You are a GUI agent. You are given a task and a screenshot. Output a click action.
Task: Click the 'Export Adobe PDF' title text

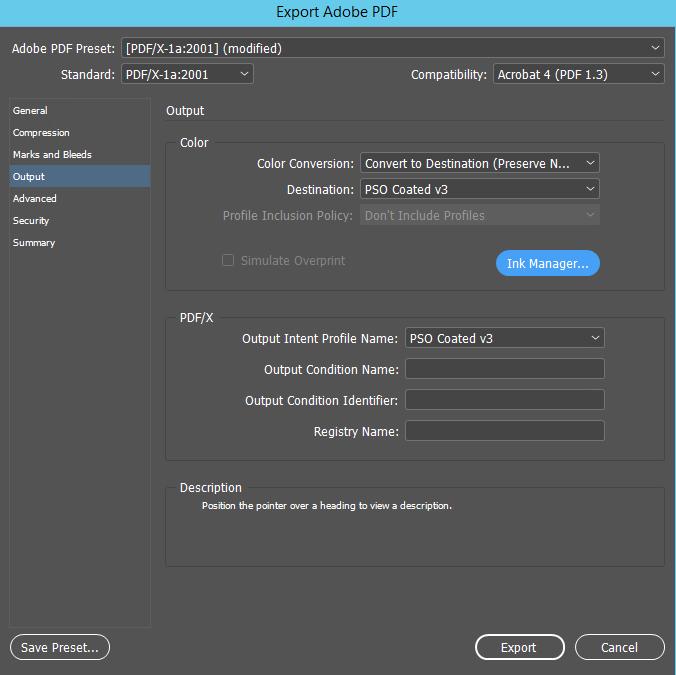point(337,12)
